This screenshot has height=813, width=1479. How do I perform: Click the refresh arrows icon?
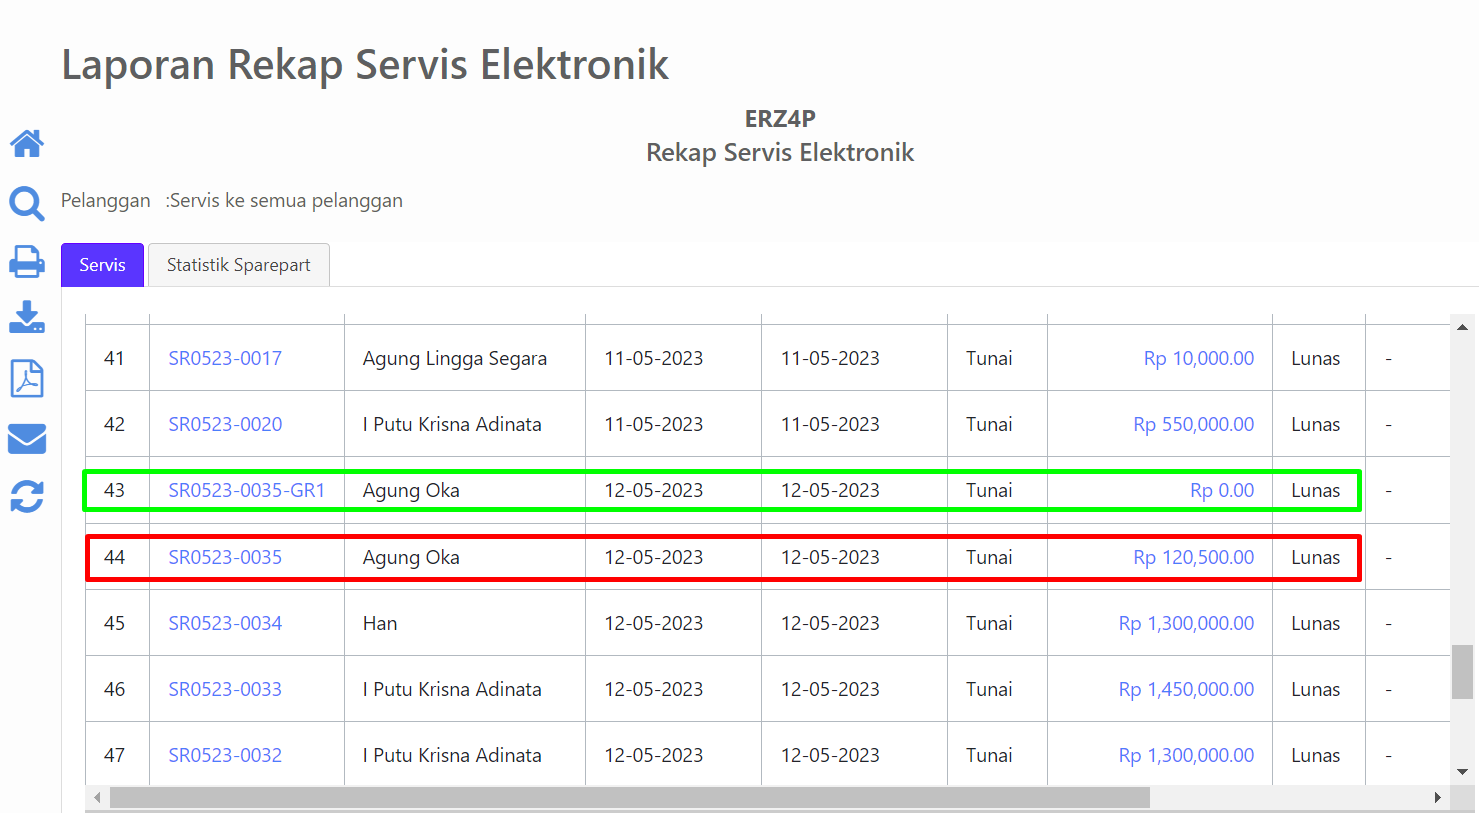point(27,496)
